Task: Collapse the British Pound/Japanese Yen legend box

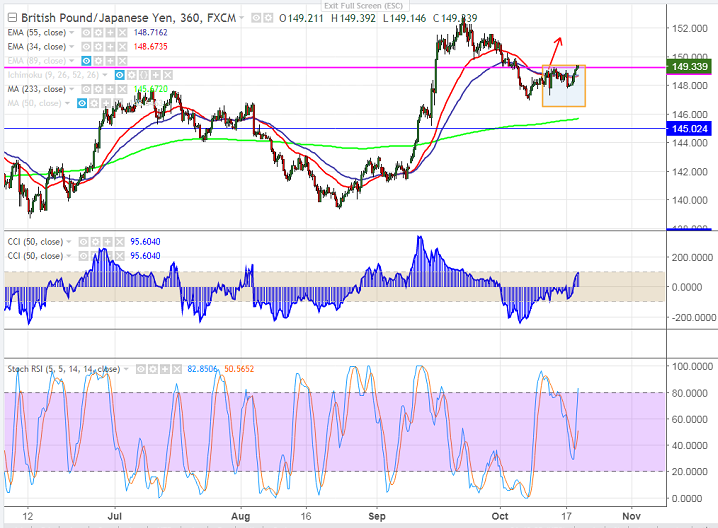Action: 12,18
